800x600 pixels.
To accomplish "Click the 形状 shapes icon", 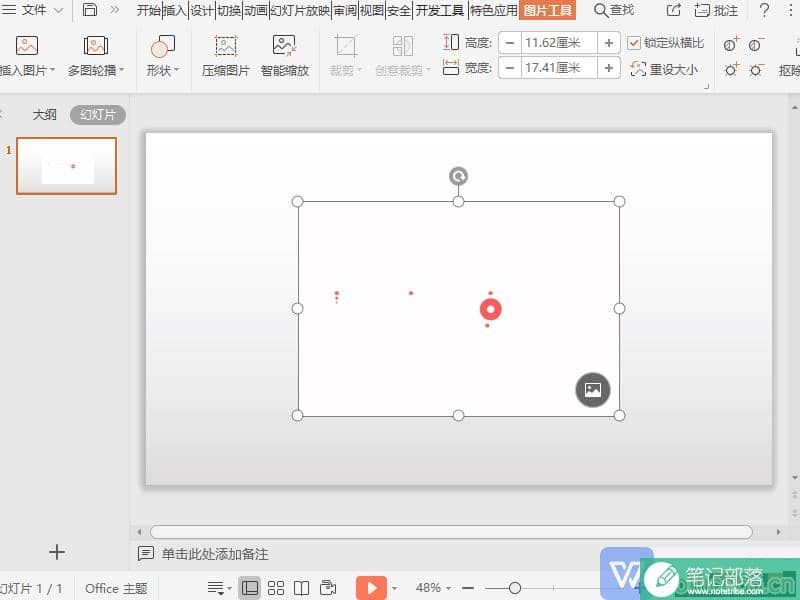I will click(x=163, y=46).
